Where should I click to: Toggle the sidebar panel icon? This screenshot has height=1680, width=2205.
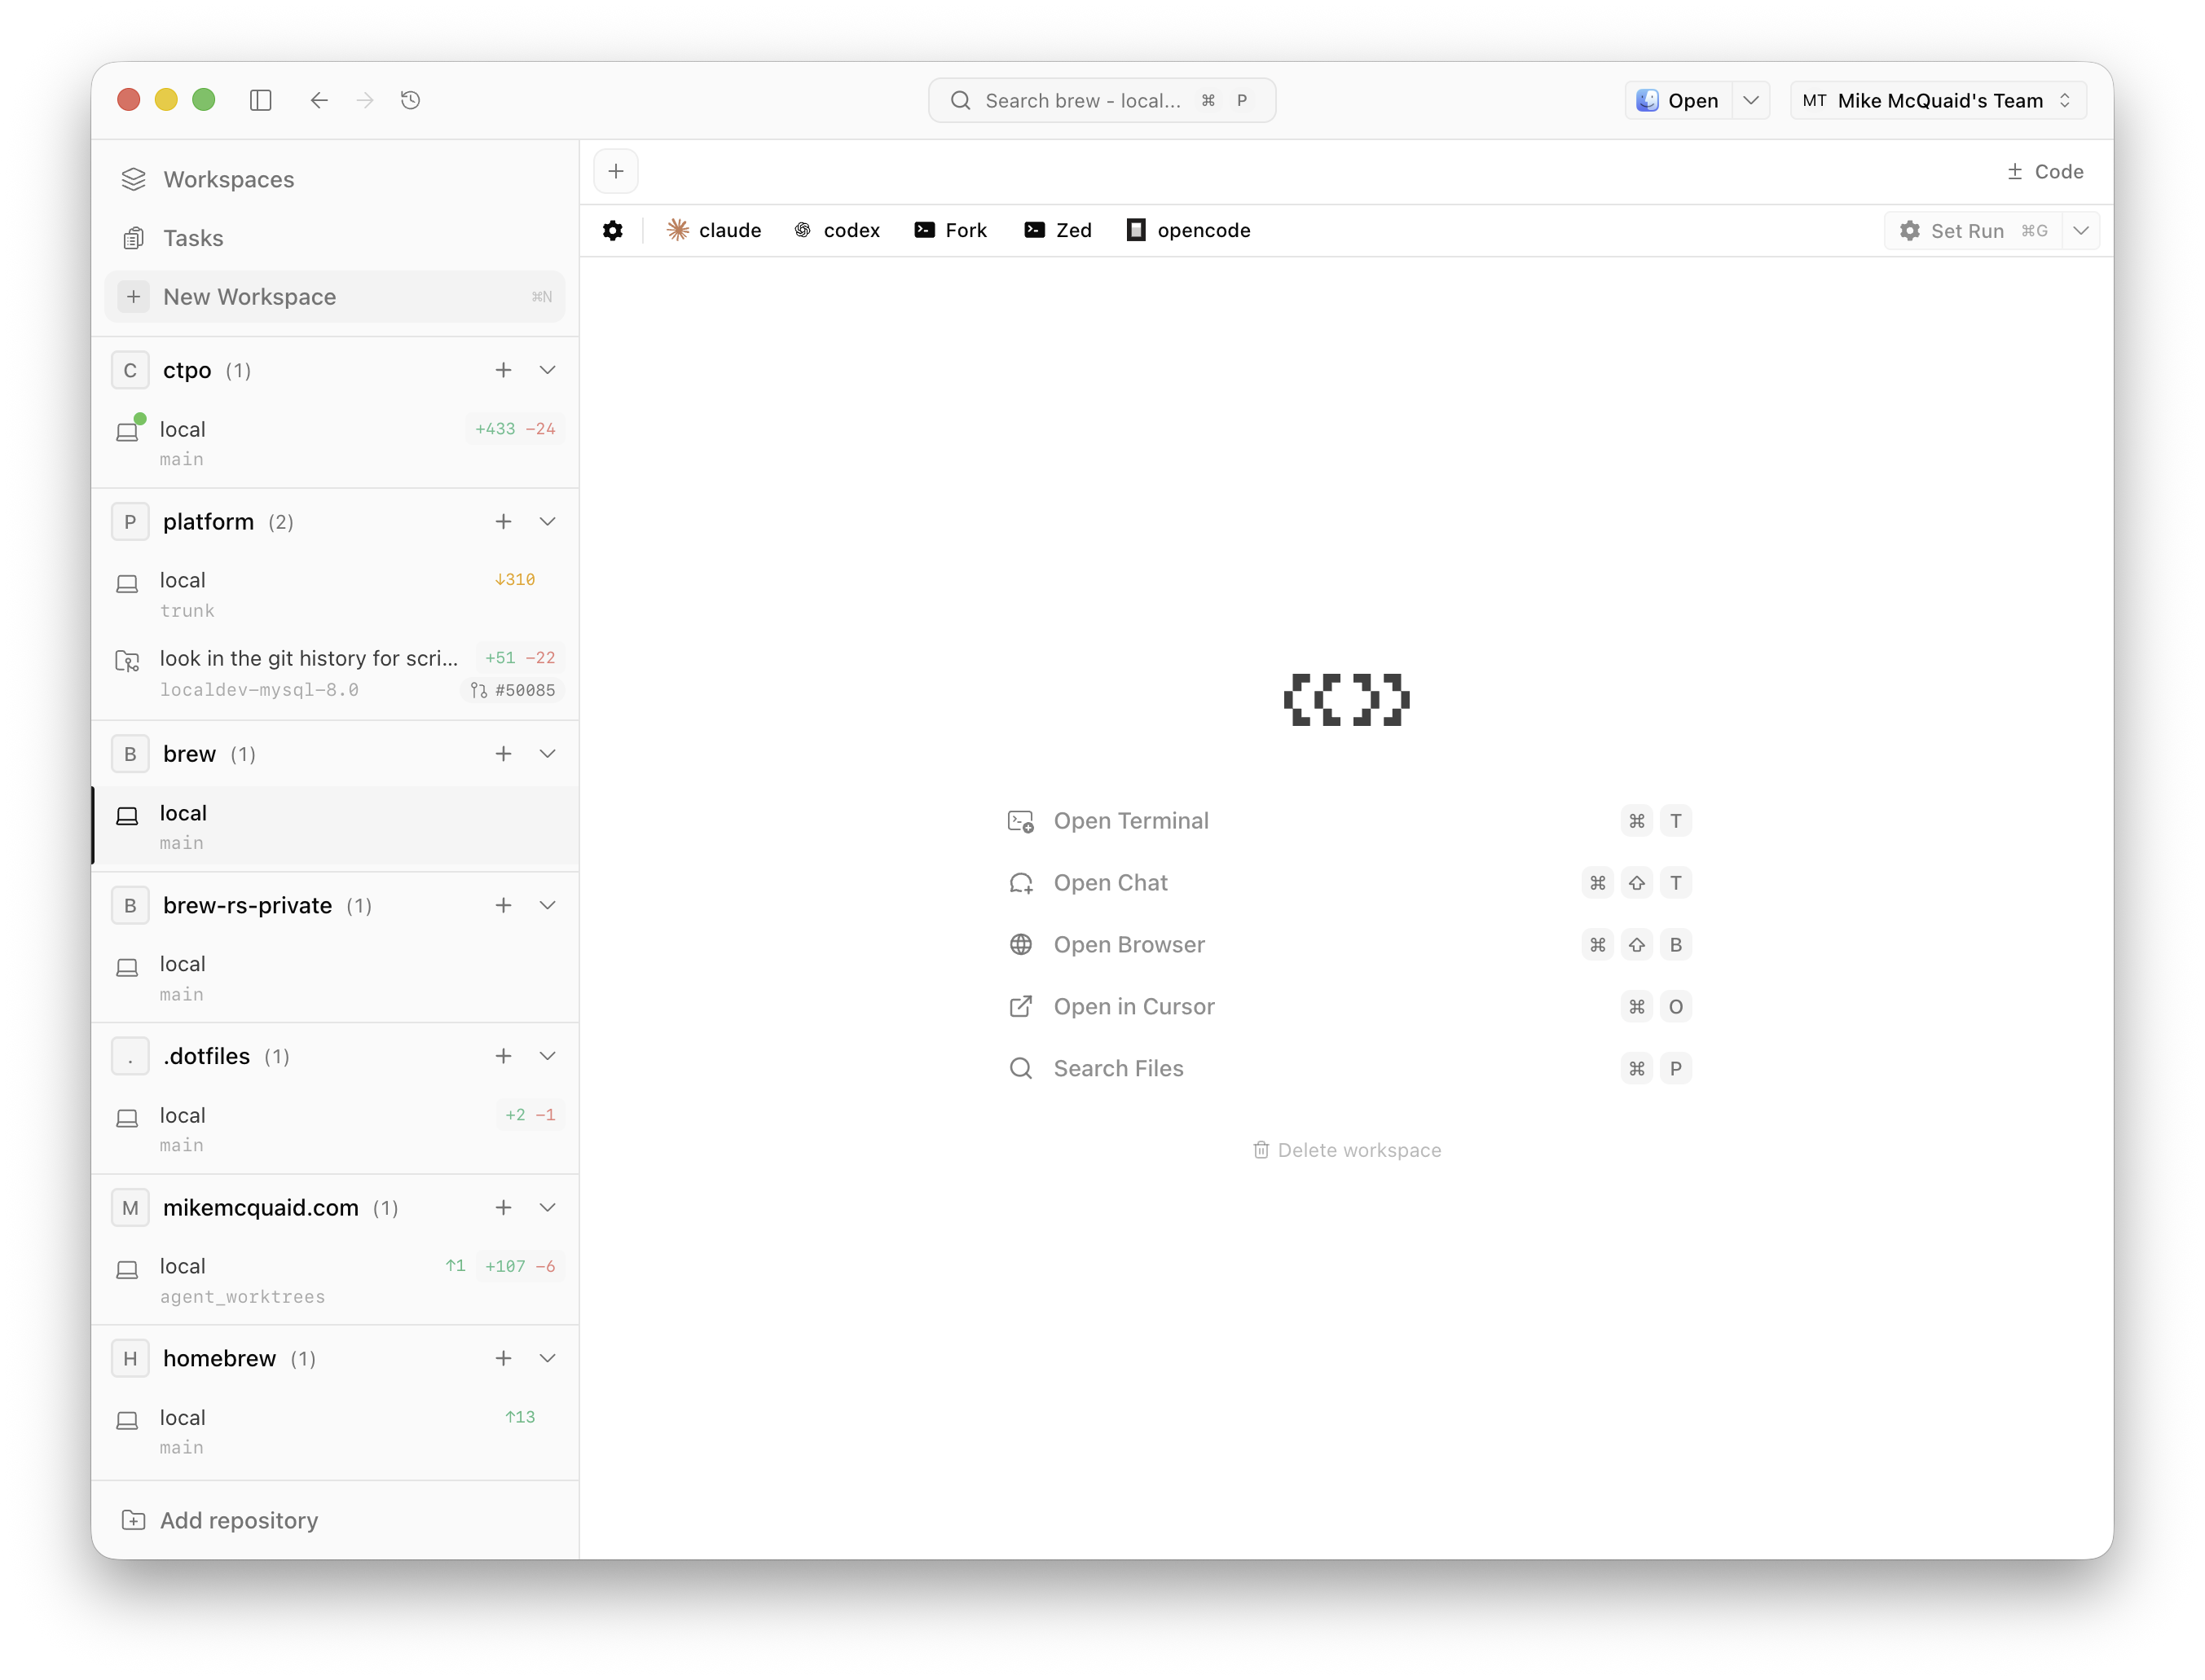tap(261, 100)
